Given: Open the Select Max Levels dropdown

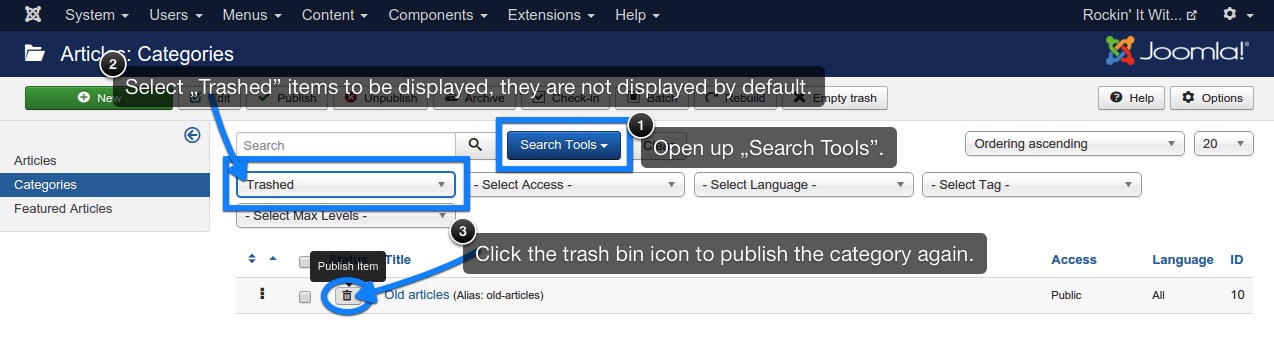Looking at the screenshot, I should [x=346, y=215].
